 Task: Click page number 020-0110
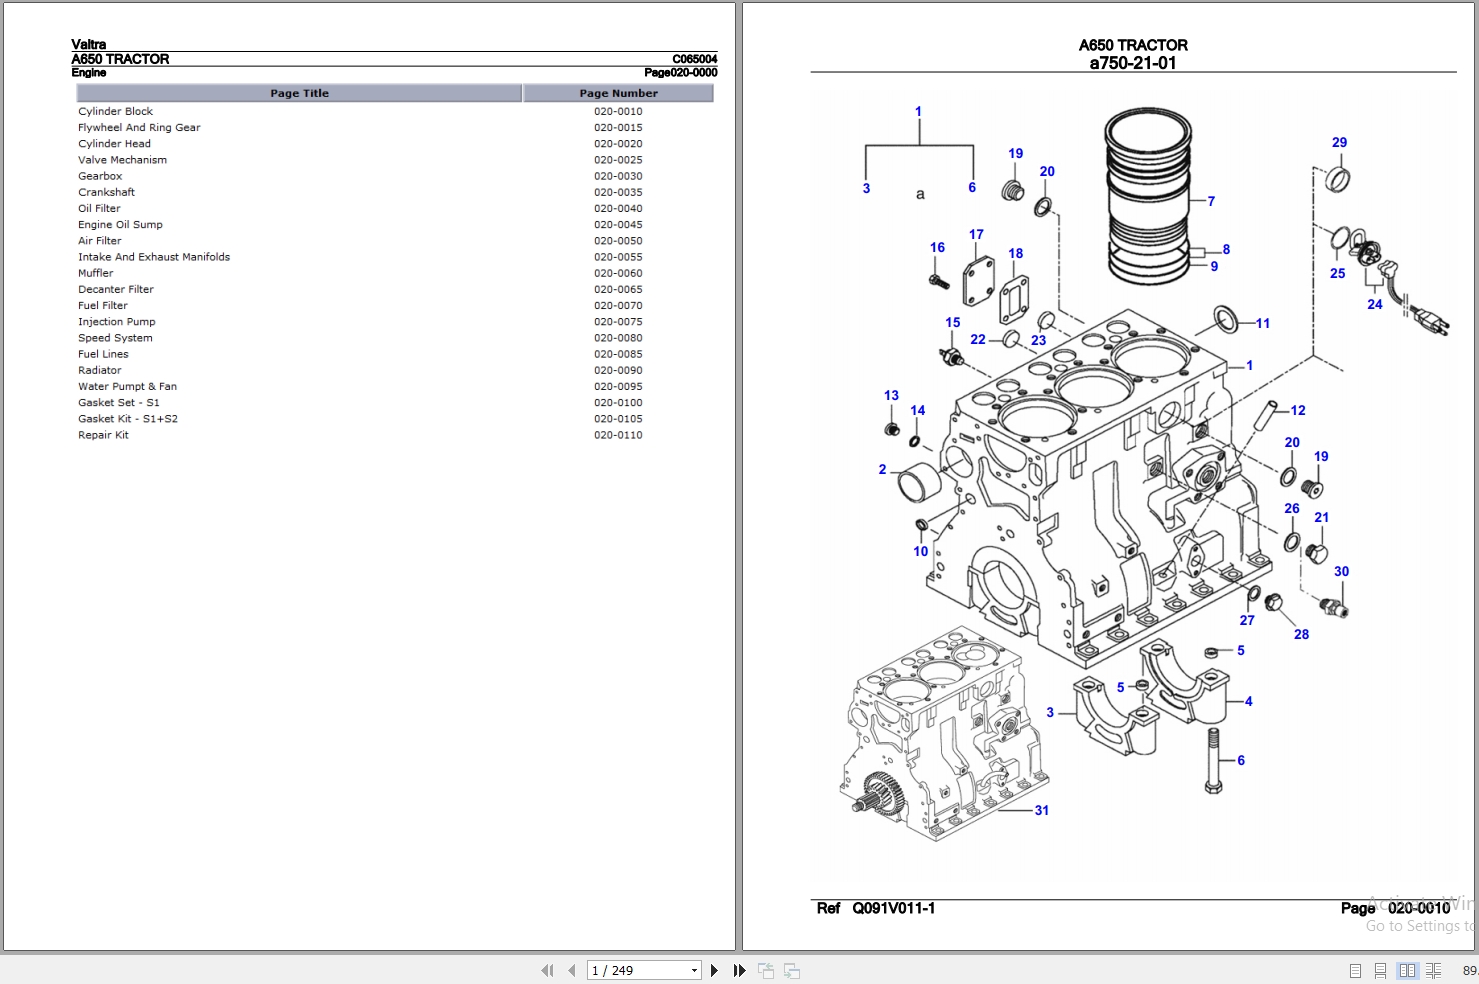click(618, 435)
